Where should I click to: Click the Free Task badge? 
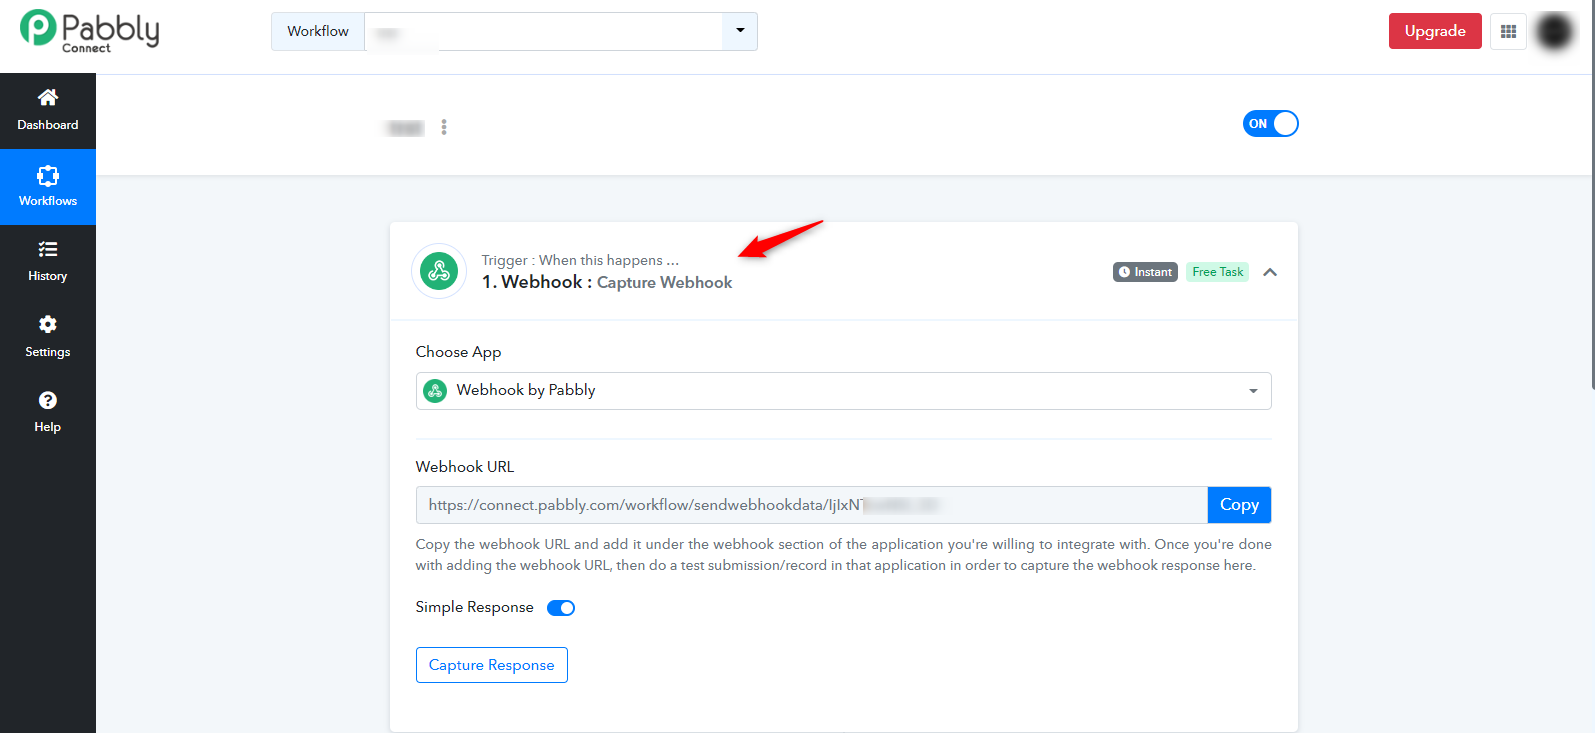pyautogui.click(x=1217, y=272)
